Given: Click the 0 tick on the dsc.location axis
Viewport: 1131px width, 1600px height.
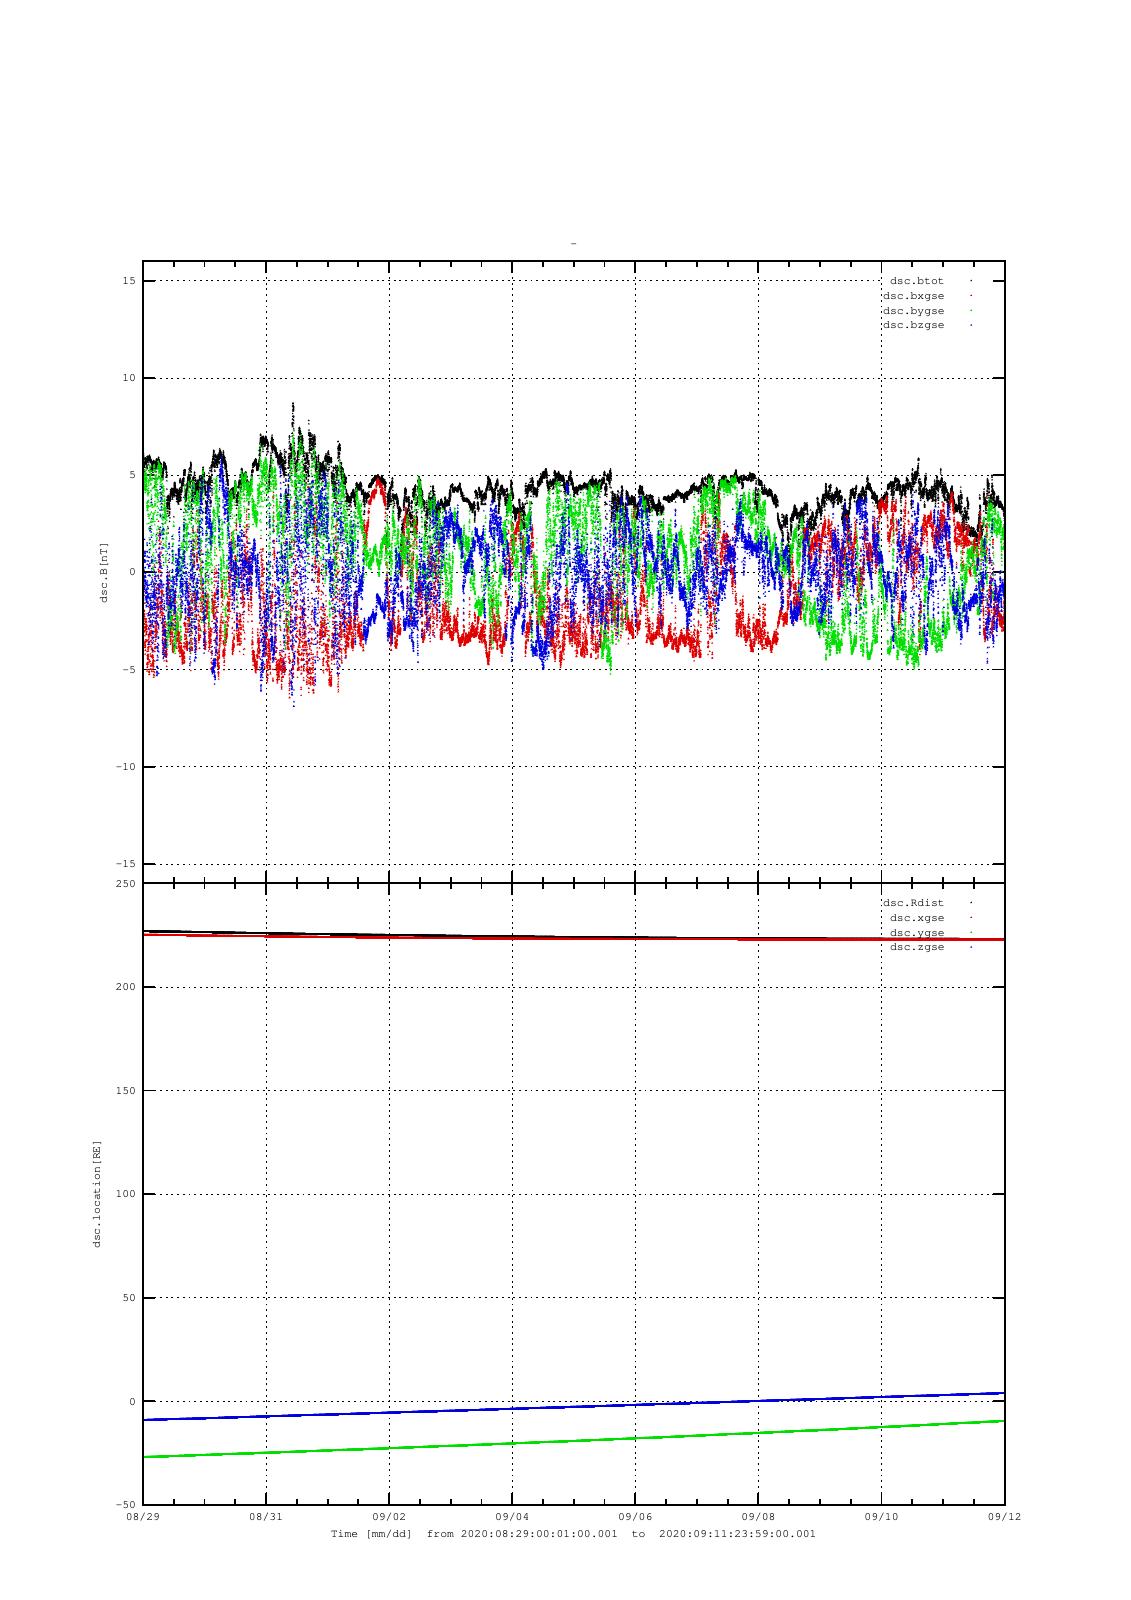Looking at the screenshot, I should coord(132,1402).
